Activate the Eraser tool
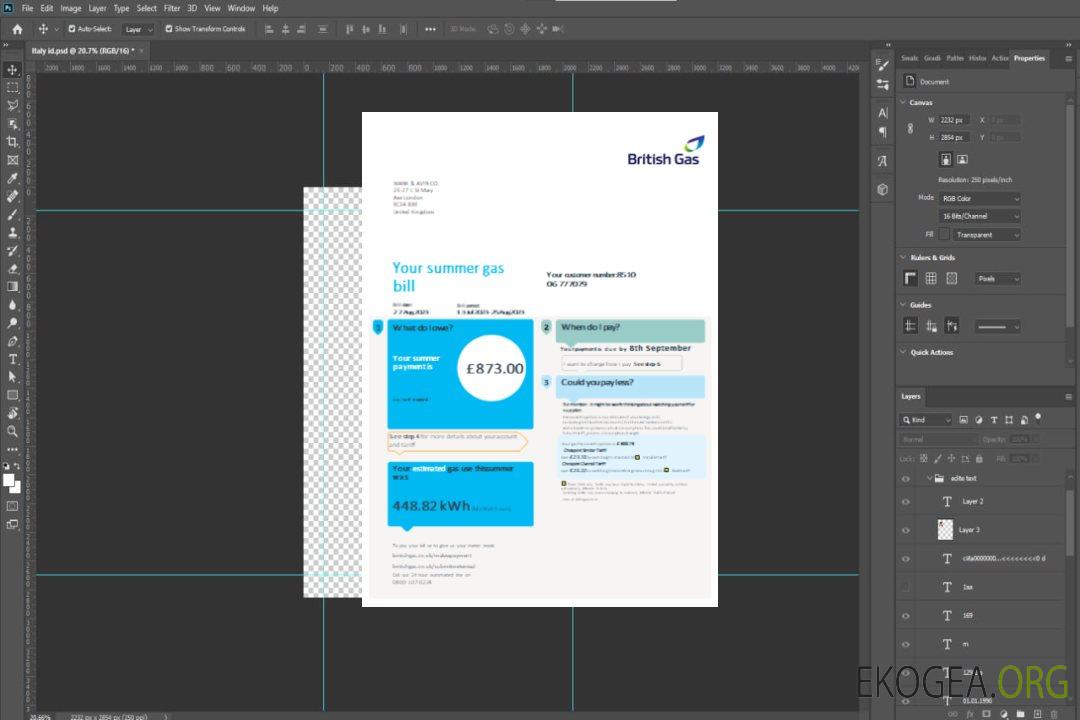Screen dimensions: 1080x720 click(x=13, y=268)
